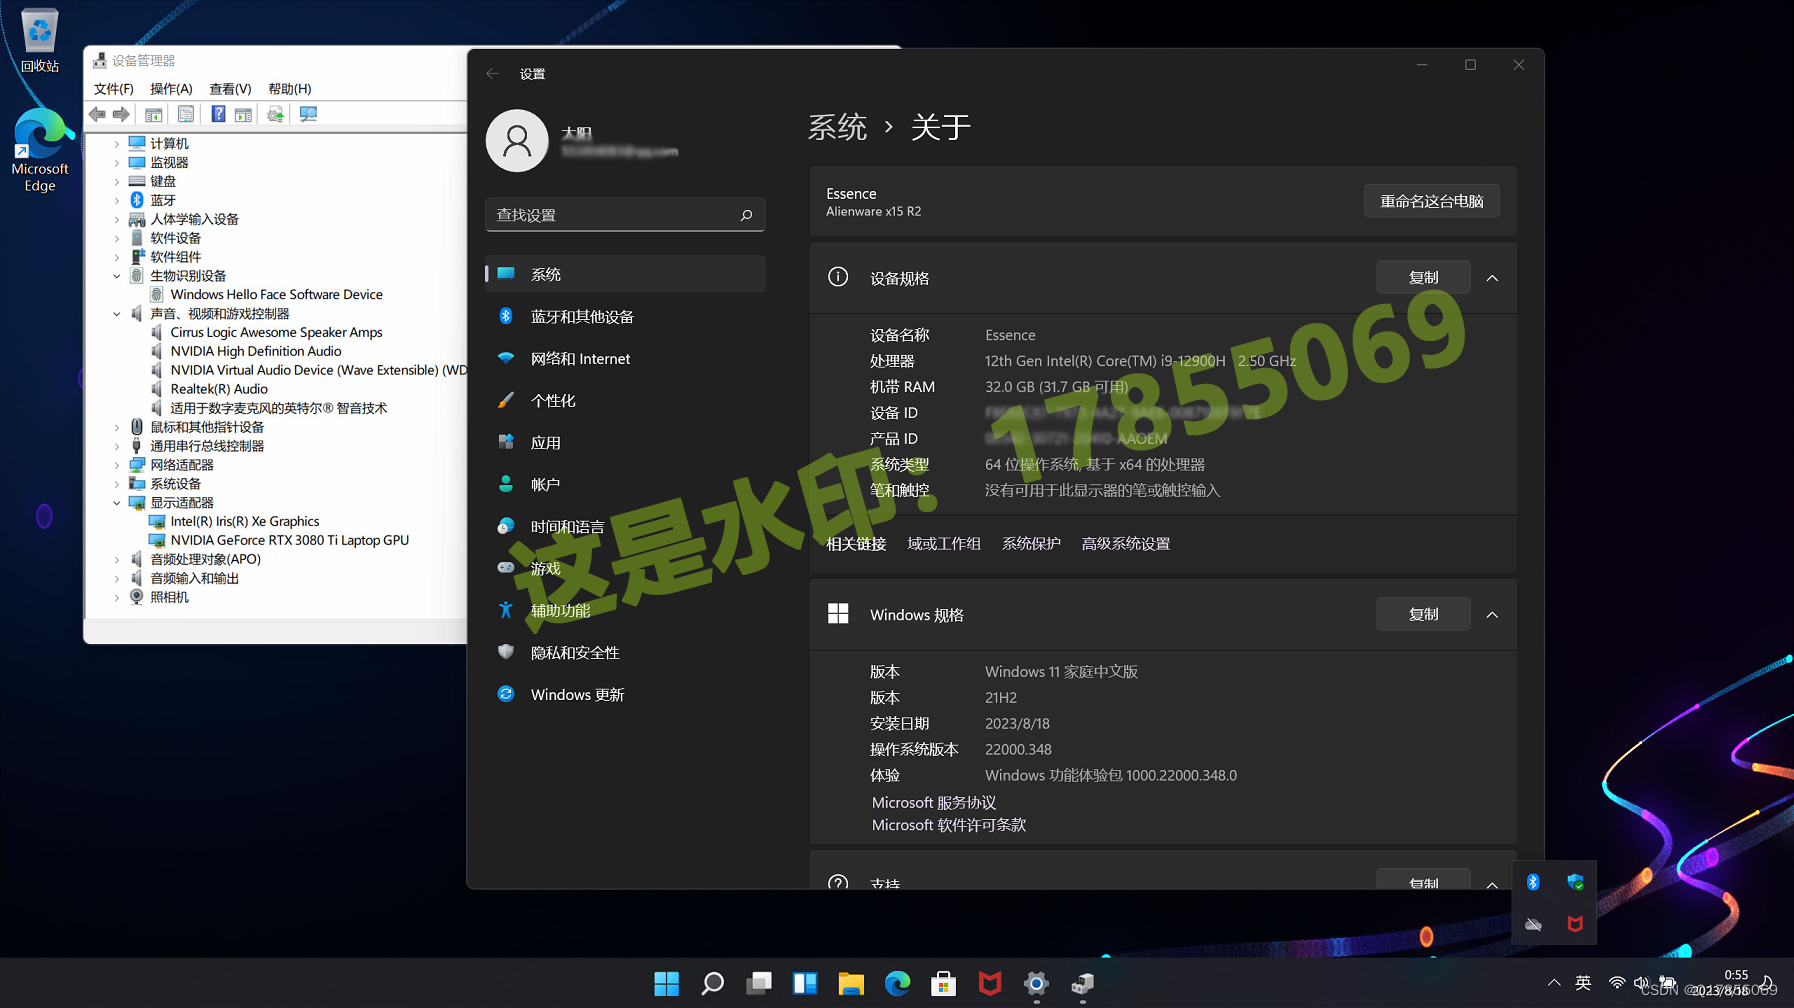Viewport: 1794px width, 1008px height.
Task: Collapse the 生物识别设备 node
Action: pyautogui.click(x=117, y=276)
